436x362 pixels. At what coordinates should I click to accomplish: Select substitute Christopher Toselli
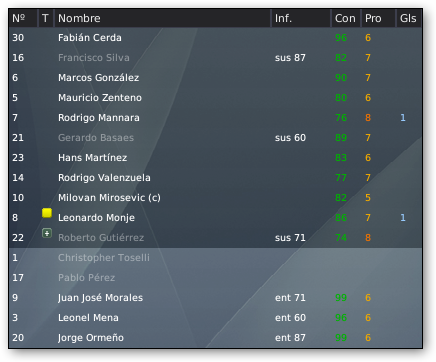coord(215,258)
